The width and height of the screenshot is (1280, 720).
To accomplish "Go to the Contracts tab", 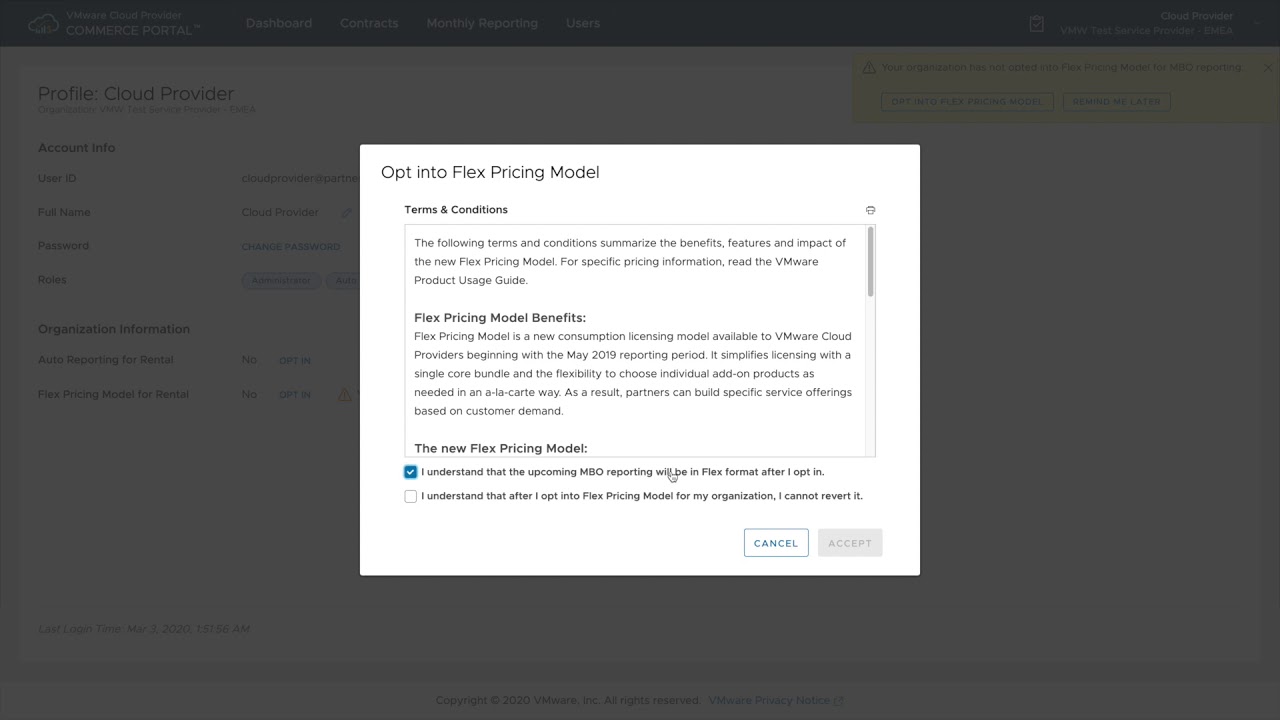I will pos(369,23).
